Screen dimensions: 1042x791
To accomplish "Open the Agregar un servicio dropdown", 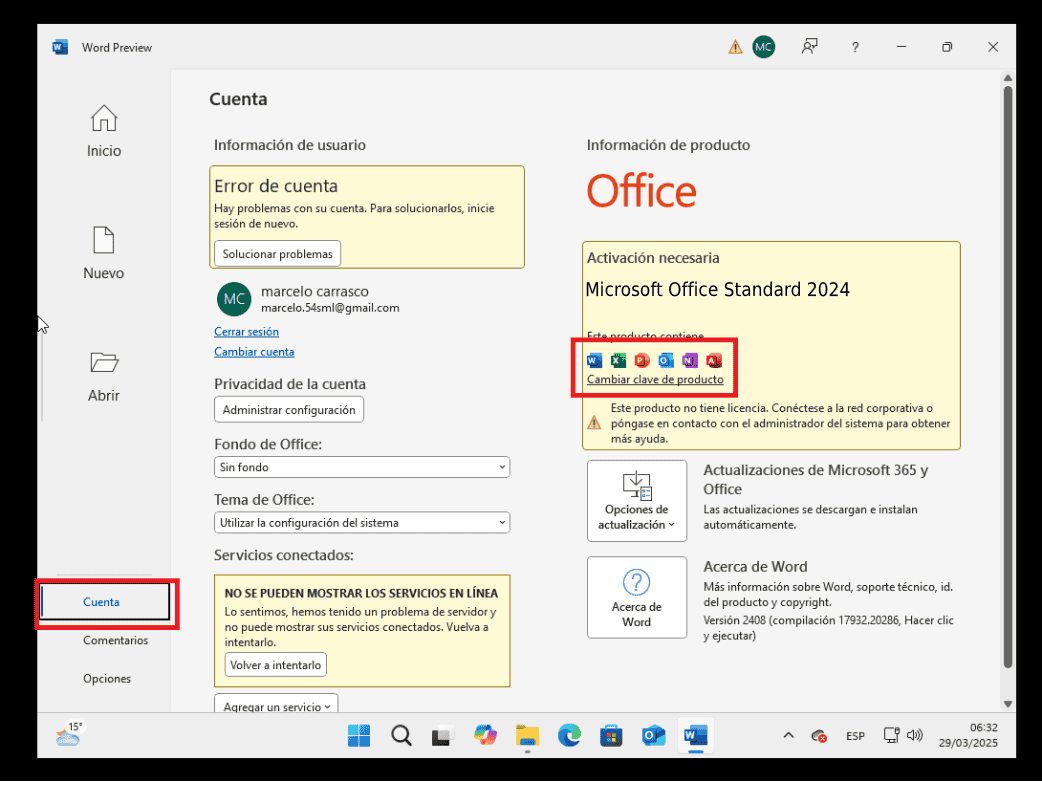I will tap(277, 706).
